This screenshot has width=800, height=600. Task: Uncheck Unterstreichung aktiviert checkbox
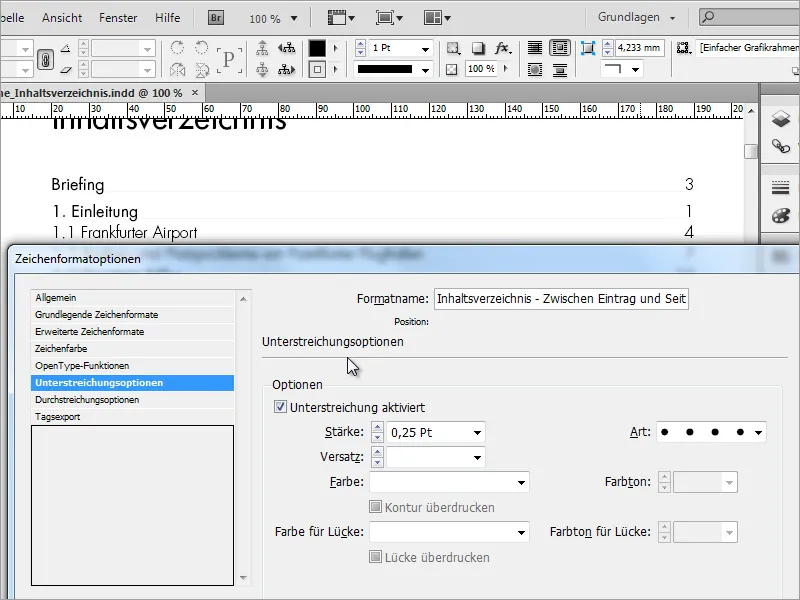[280, 408]
